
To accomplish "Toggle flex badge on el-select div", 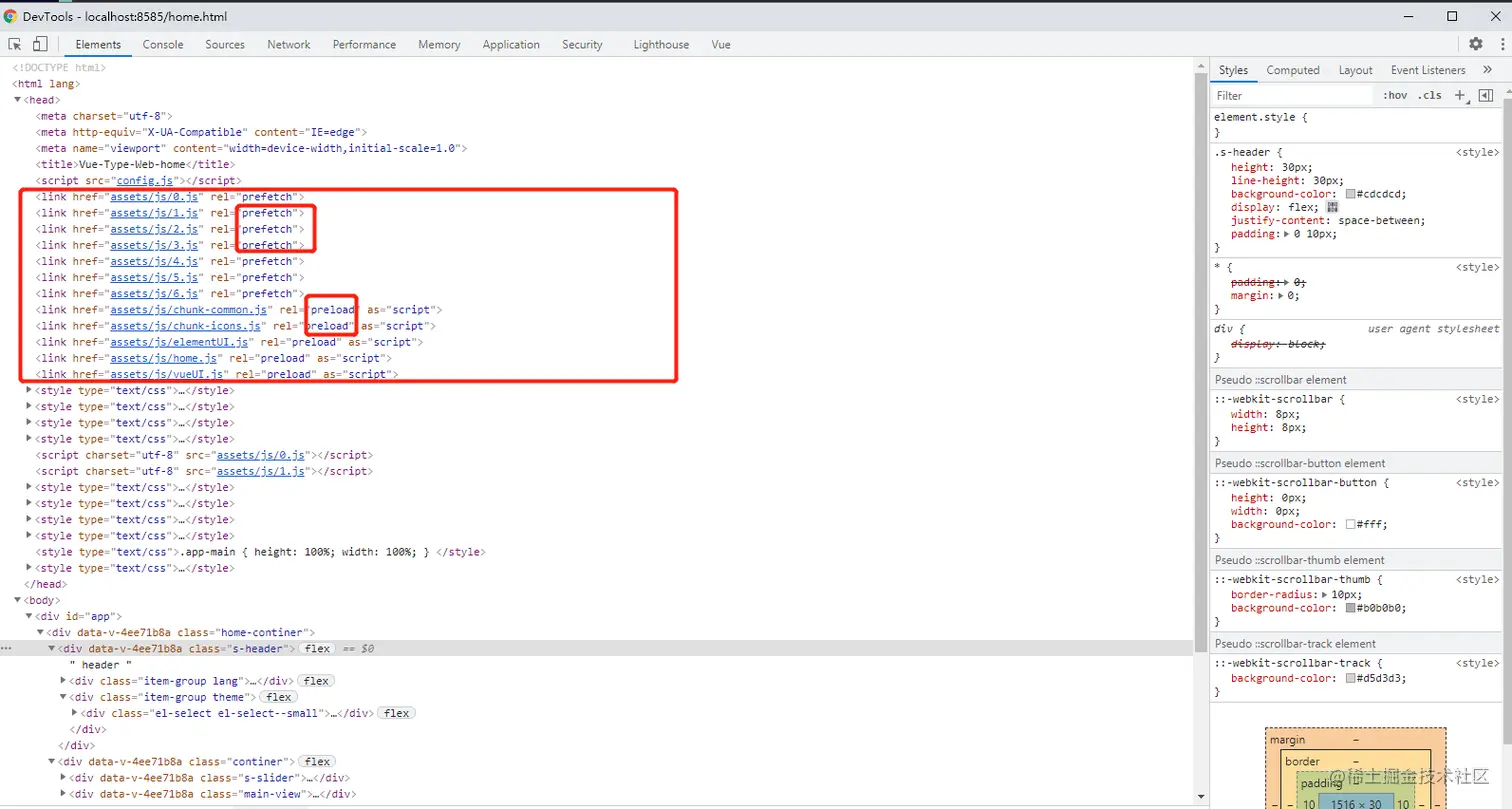I will (x=397, y=713).
